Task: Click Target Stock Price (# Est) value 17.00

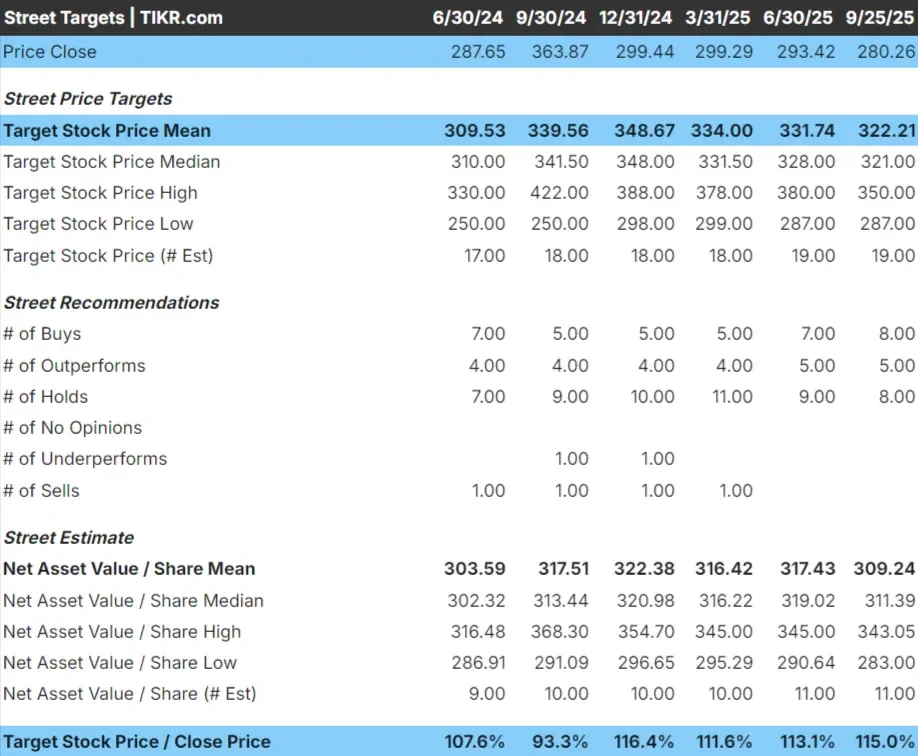Action: pos(484,256)
